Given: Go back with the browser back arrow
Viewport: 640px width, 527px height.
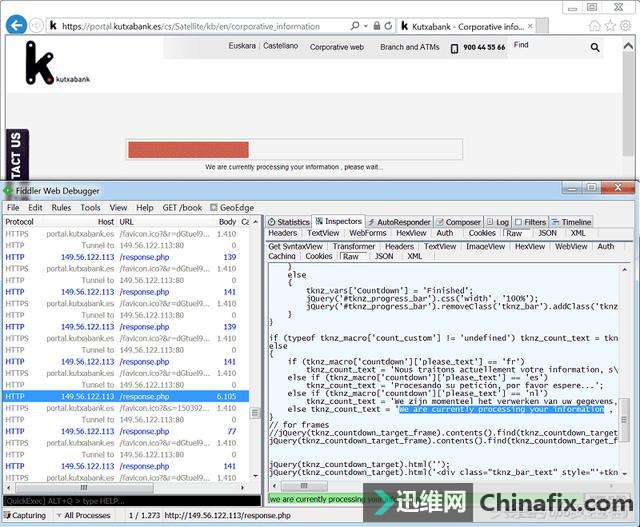Looking at the screenshot, I should (16, 25).
